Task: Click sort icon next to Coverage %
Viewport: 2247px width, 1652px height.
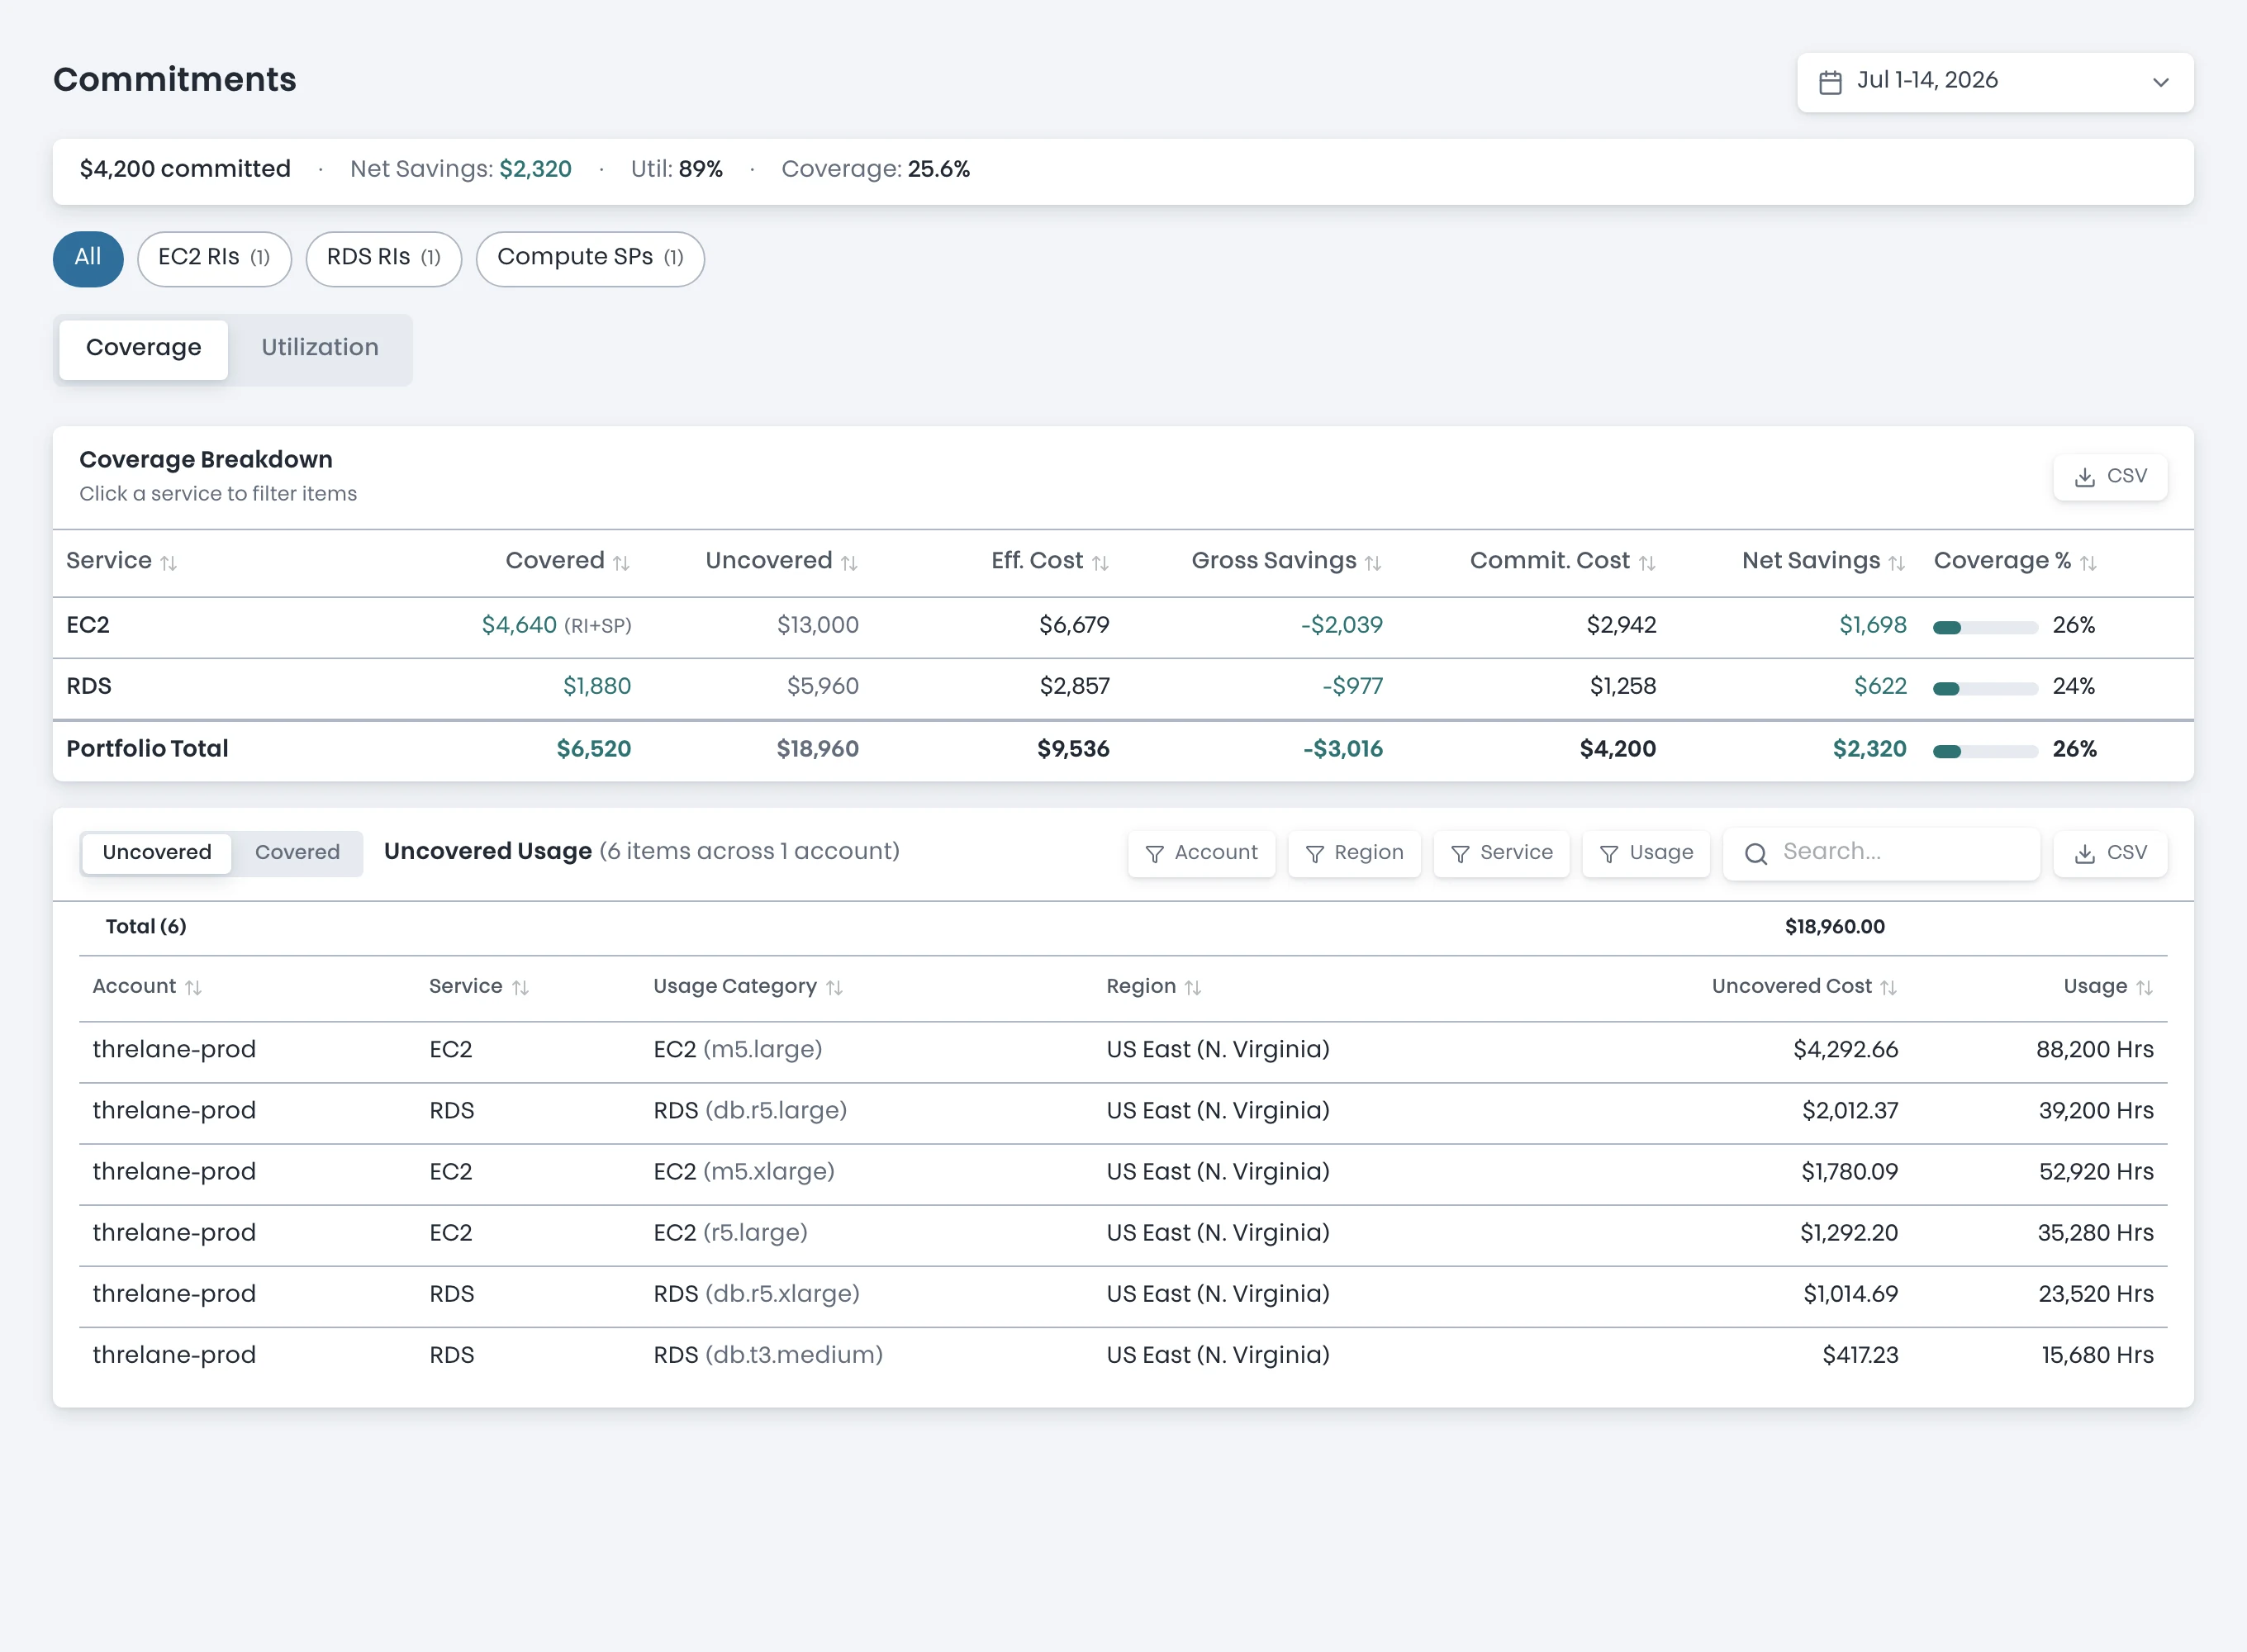Action: pyautogui.click(x=2088, y=563)
